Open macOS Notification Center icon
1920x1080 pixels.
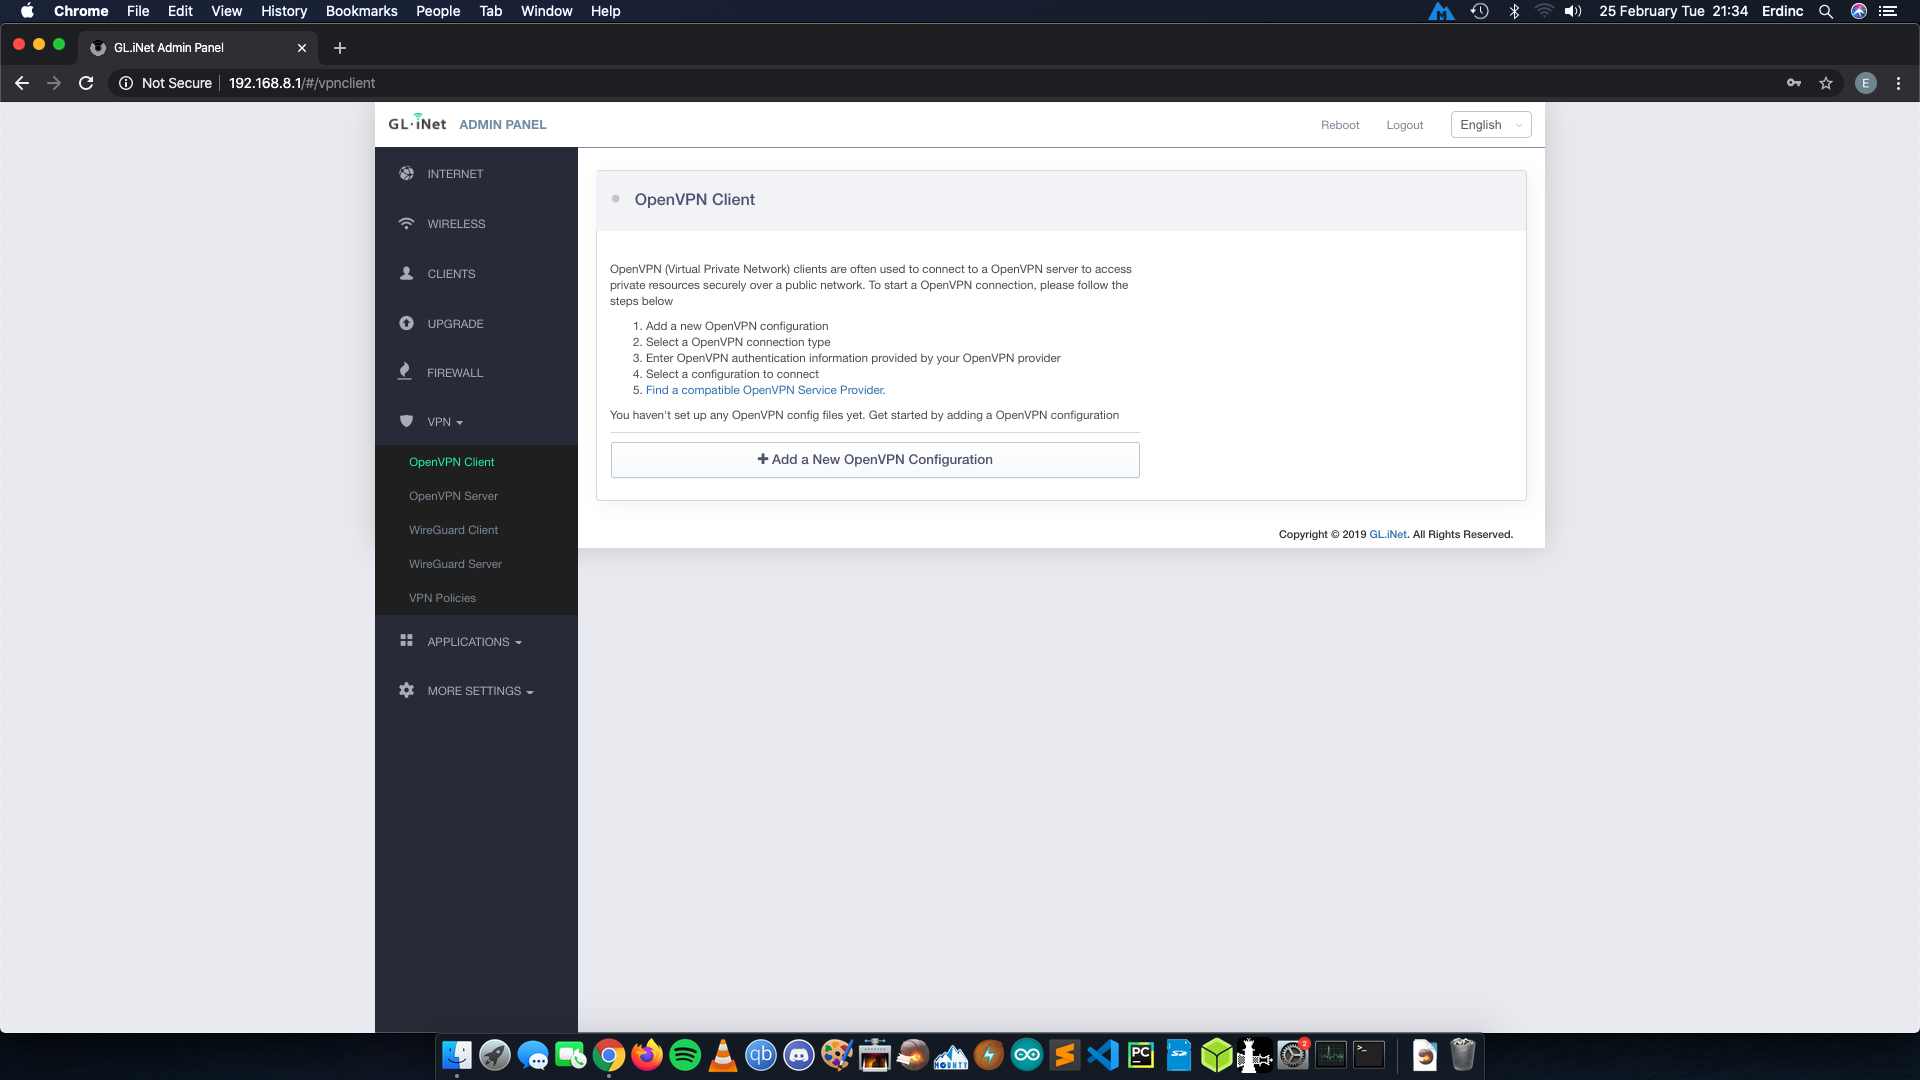point(1888,11)
